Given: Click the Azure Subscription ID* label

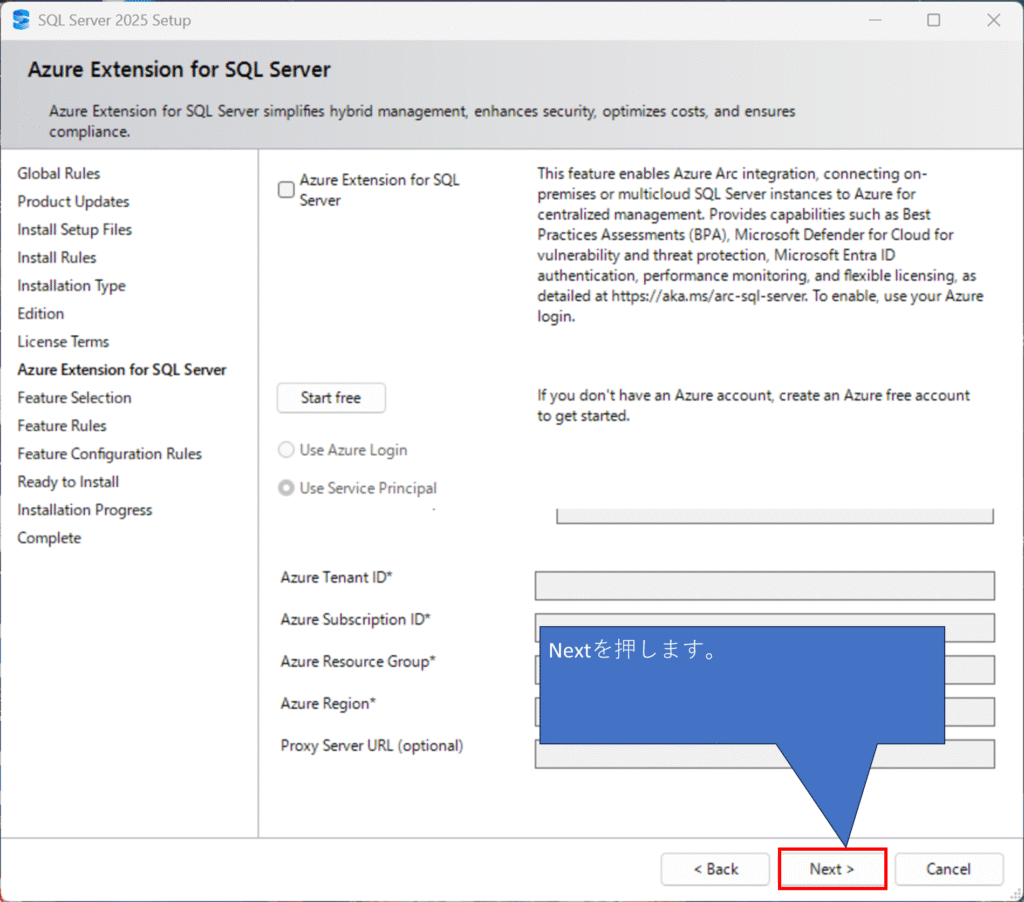Looking at the screenshot, I should click(355, 619).
